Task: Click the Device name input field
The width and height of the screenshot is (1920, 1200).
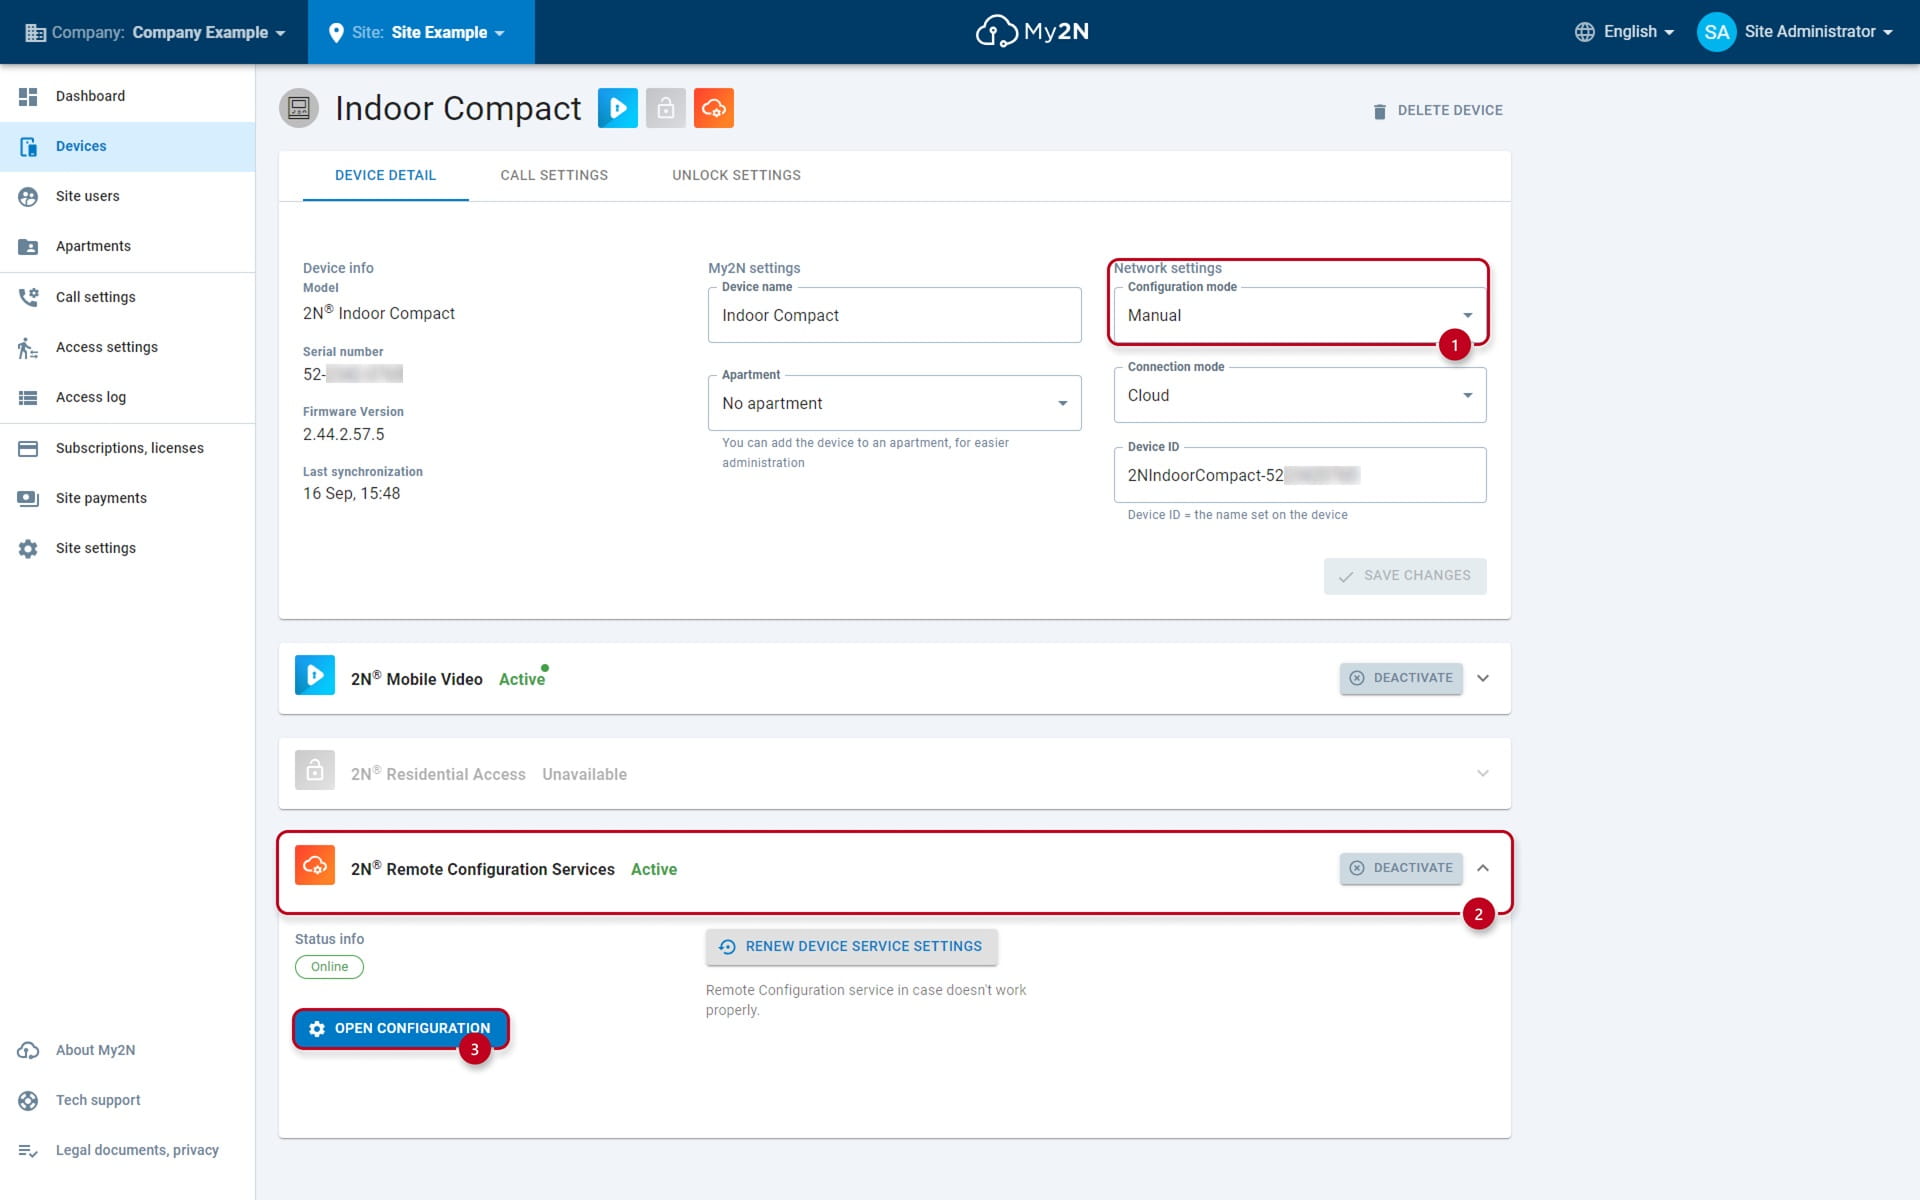Action: coord(895,315)
